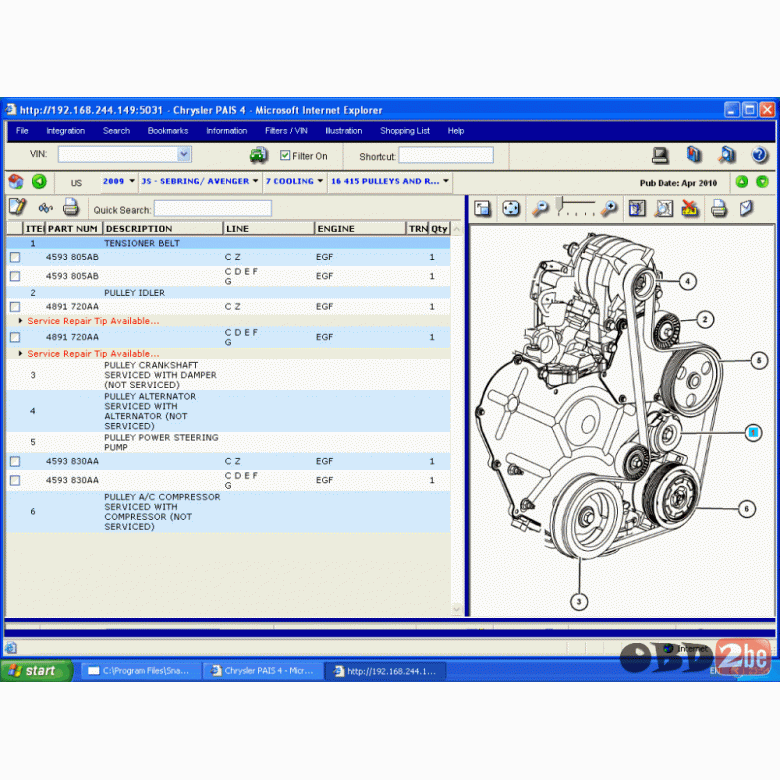This screenshot has width=780, height=780.
Task: Open the 2009 model year dropdown
Action: coord(132,181)
